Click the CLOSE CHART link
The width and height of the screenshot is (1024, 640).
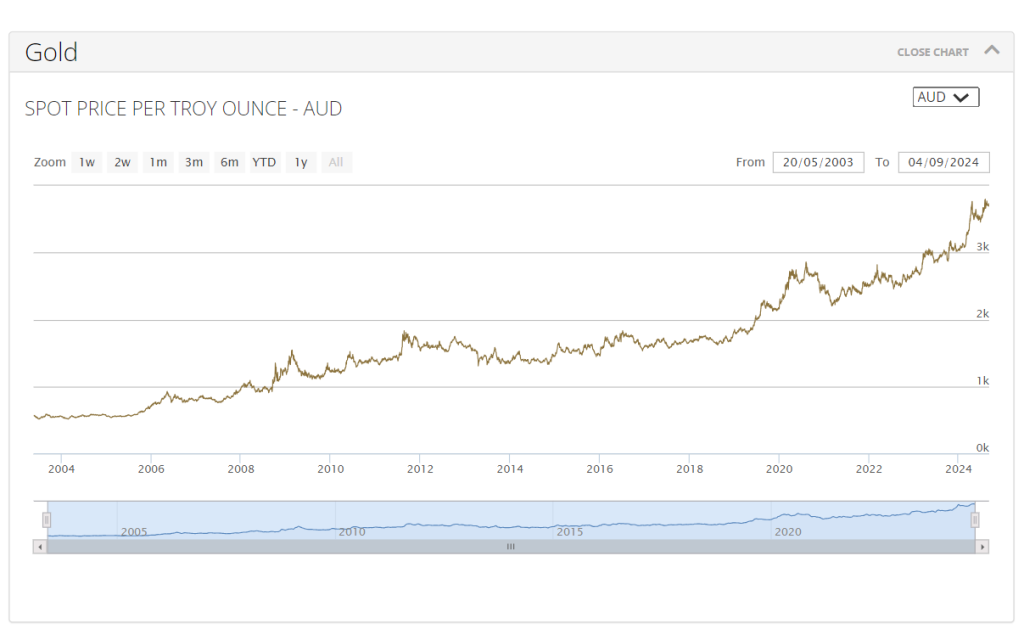tap(932, 52)
